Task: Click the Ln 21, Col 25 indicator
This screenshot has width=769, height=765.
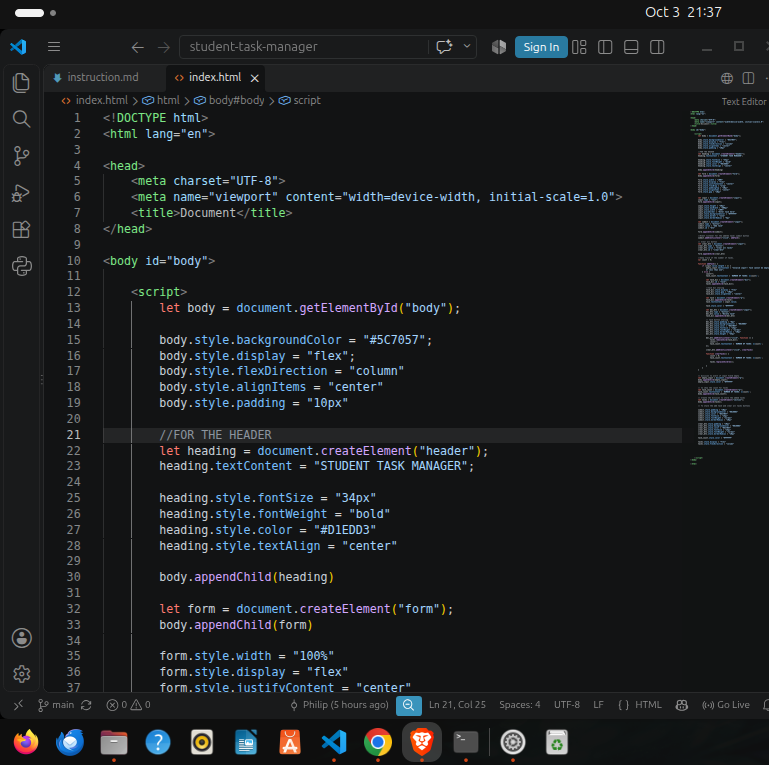Action: pyautogui.click(x=457, y=705)
